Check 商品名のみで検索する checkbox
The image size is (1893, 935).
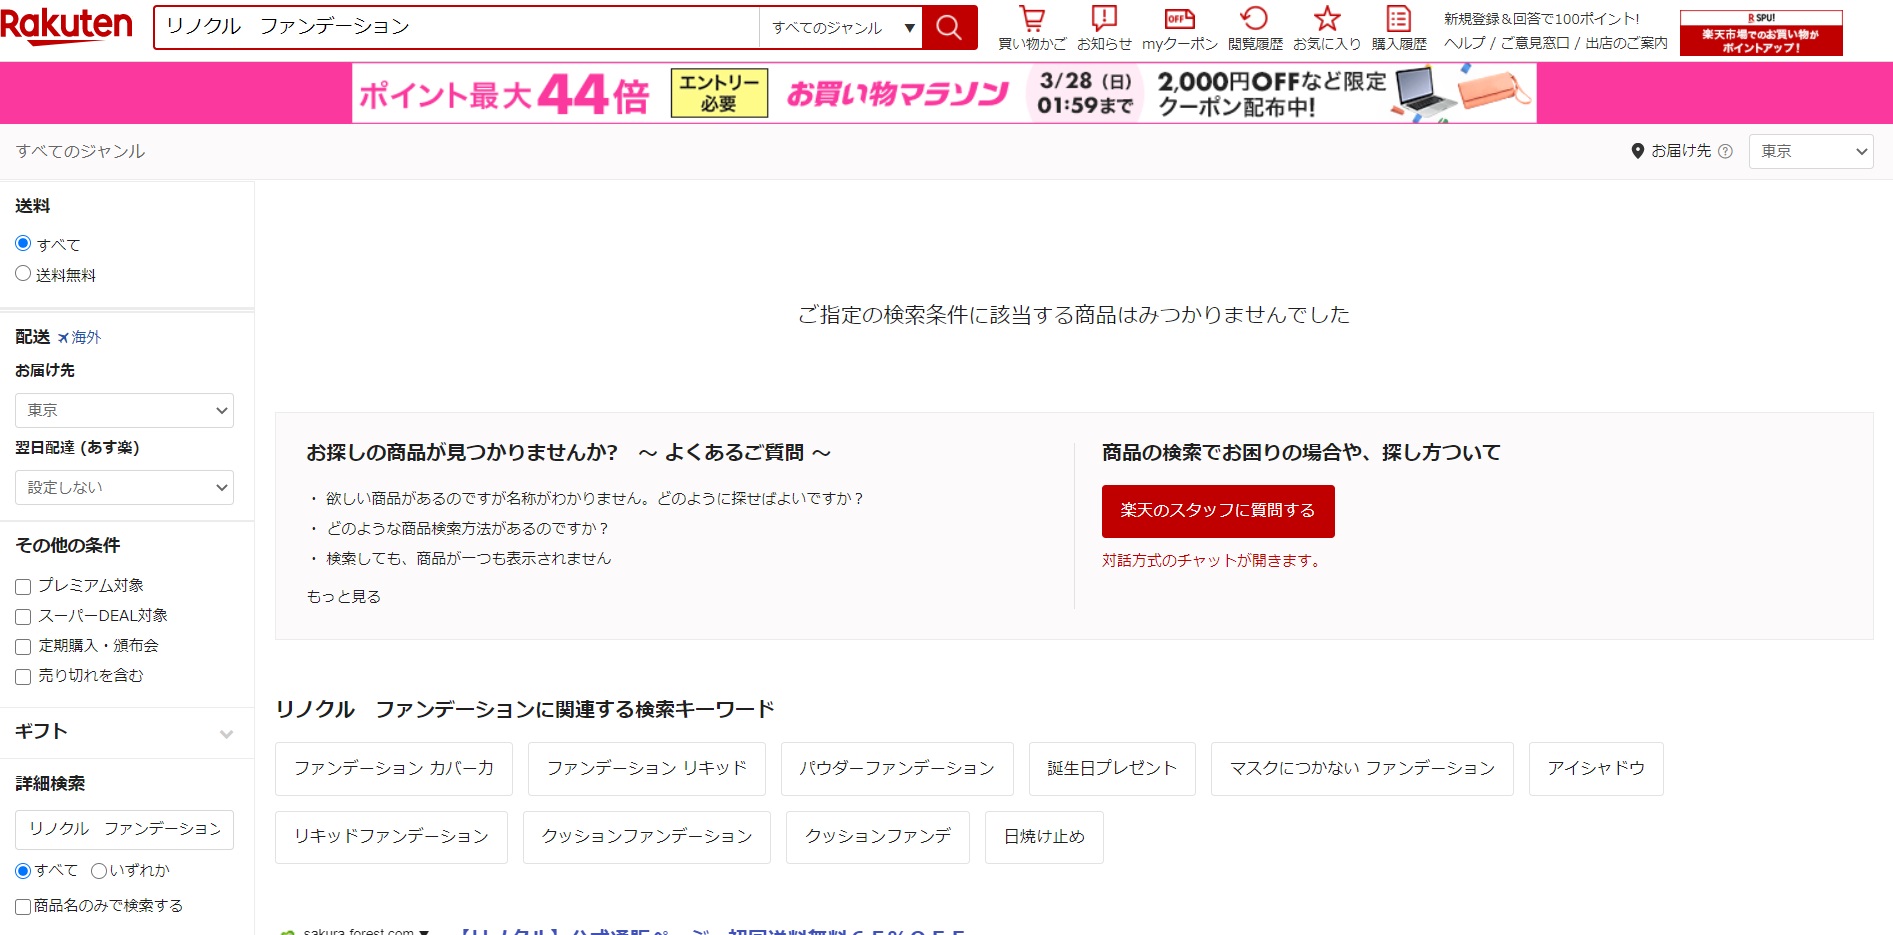click(x=23, y=907)
